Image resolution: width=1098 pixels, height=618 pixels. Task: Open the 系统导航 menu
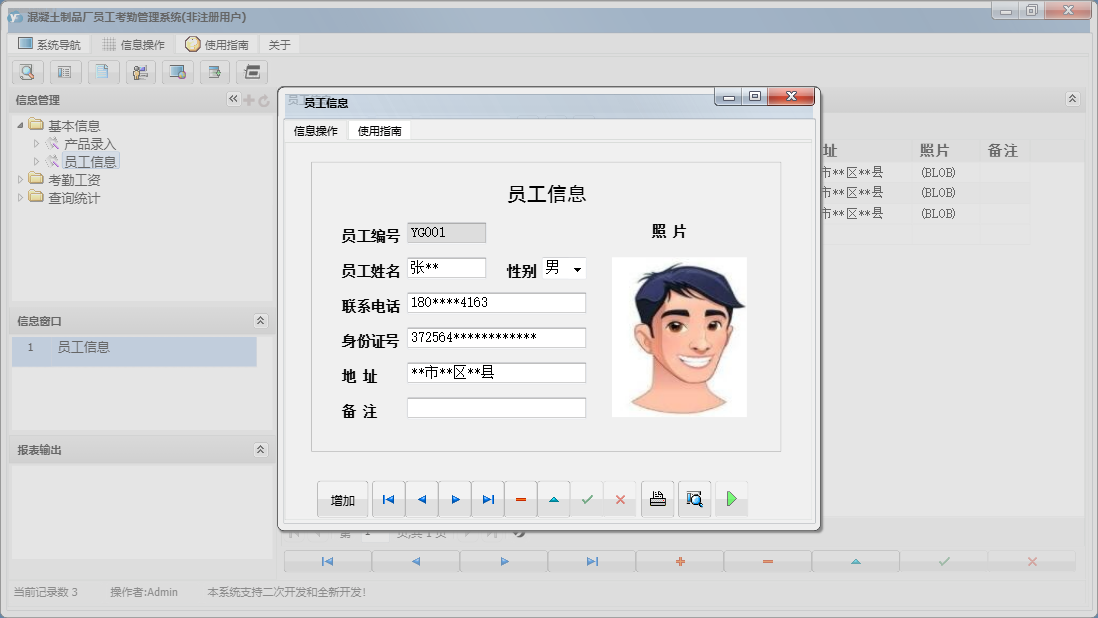(x=52, y=43)
